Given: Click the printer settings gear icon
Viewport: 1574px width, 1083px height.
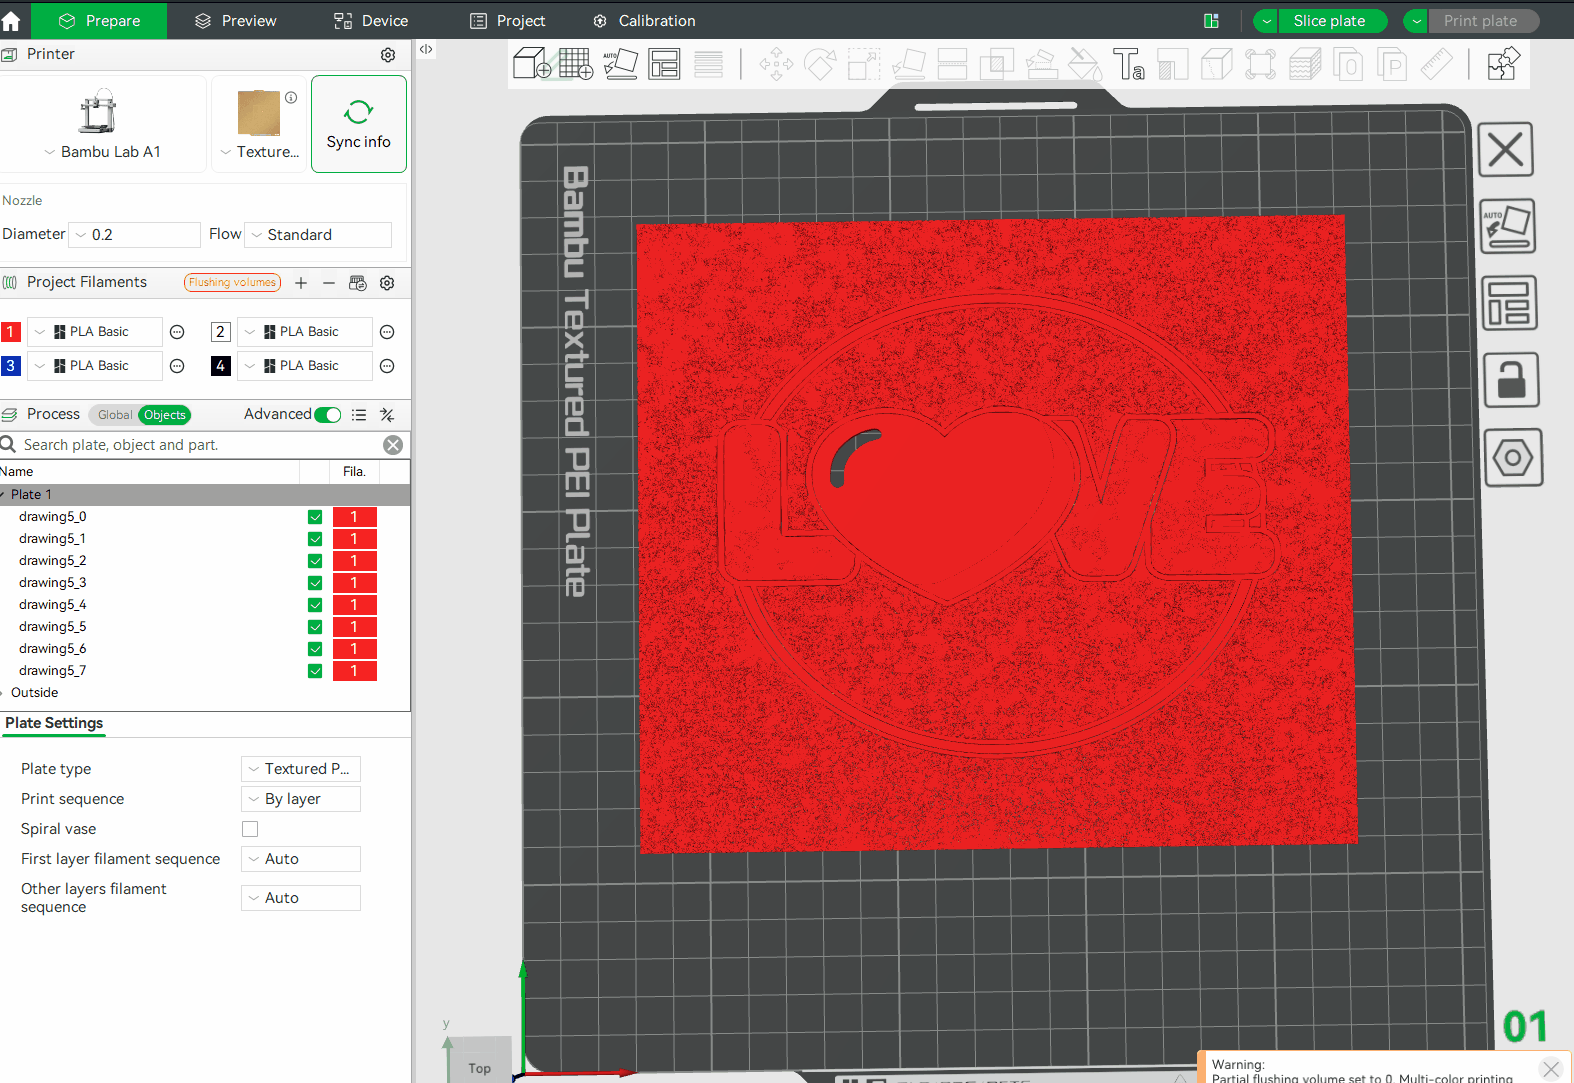Looking at the screenshot, I should (x=388, y=55).
